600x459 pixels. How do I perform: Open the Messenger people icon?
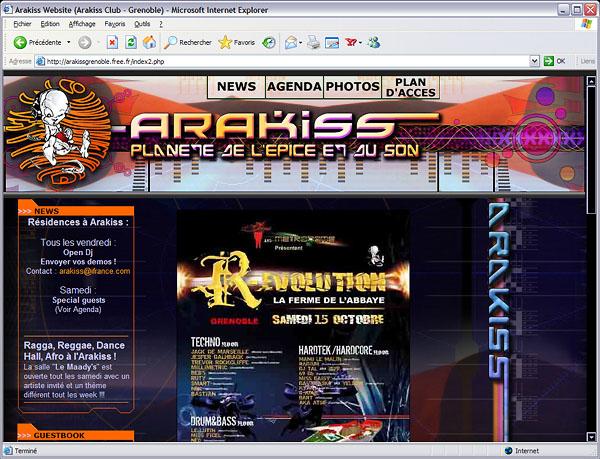373,42
